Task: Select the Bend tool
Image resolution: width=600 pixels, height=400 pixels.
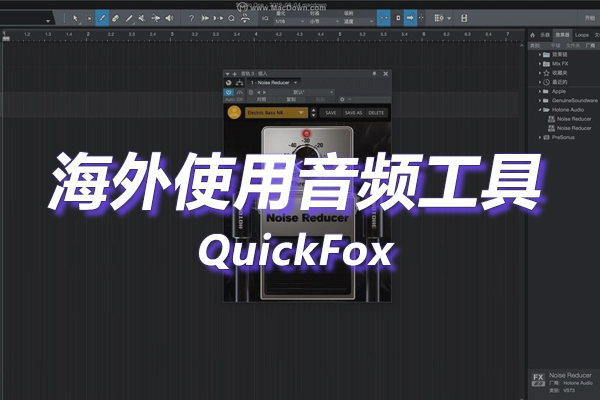Action: [x=155, y=18]
